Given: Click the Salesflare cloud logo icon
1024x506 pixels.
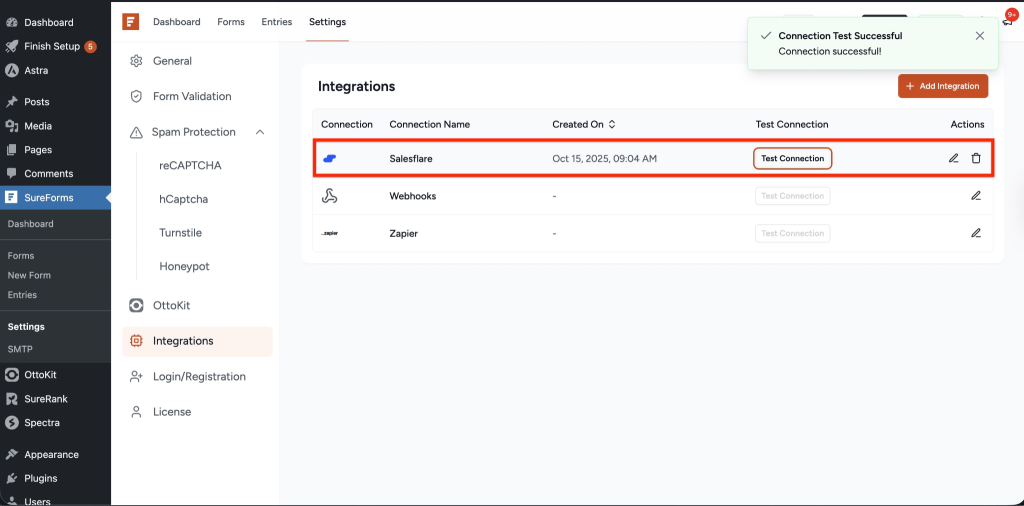Looking at the screenshot, I should pyautogui.click(x=329, y=158).
